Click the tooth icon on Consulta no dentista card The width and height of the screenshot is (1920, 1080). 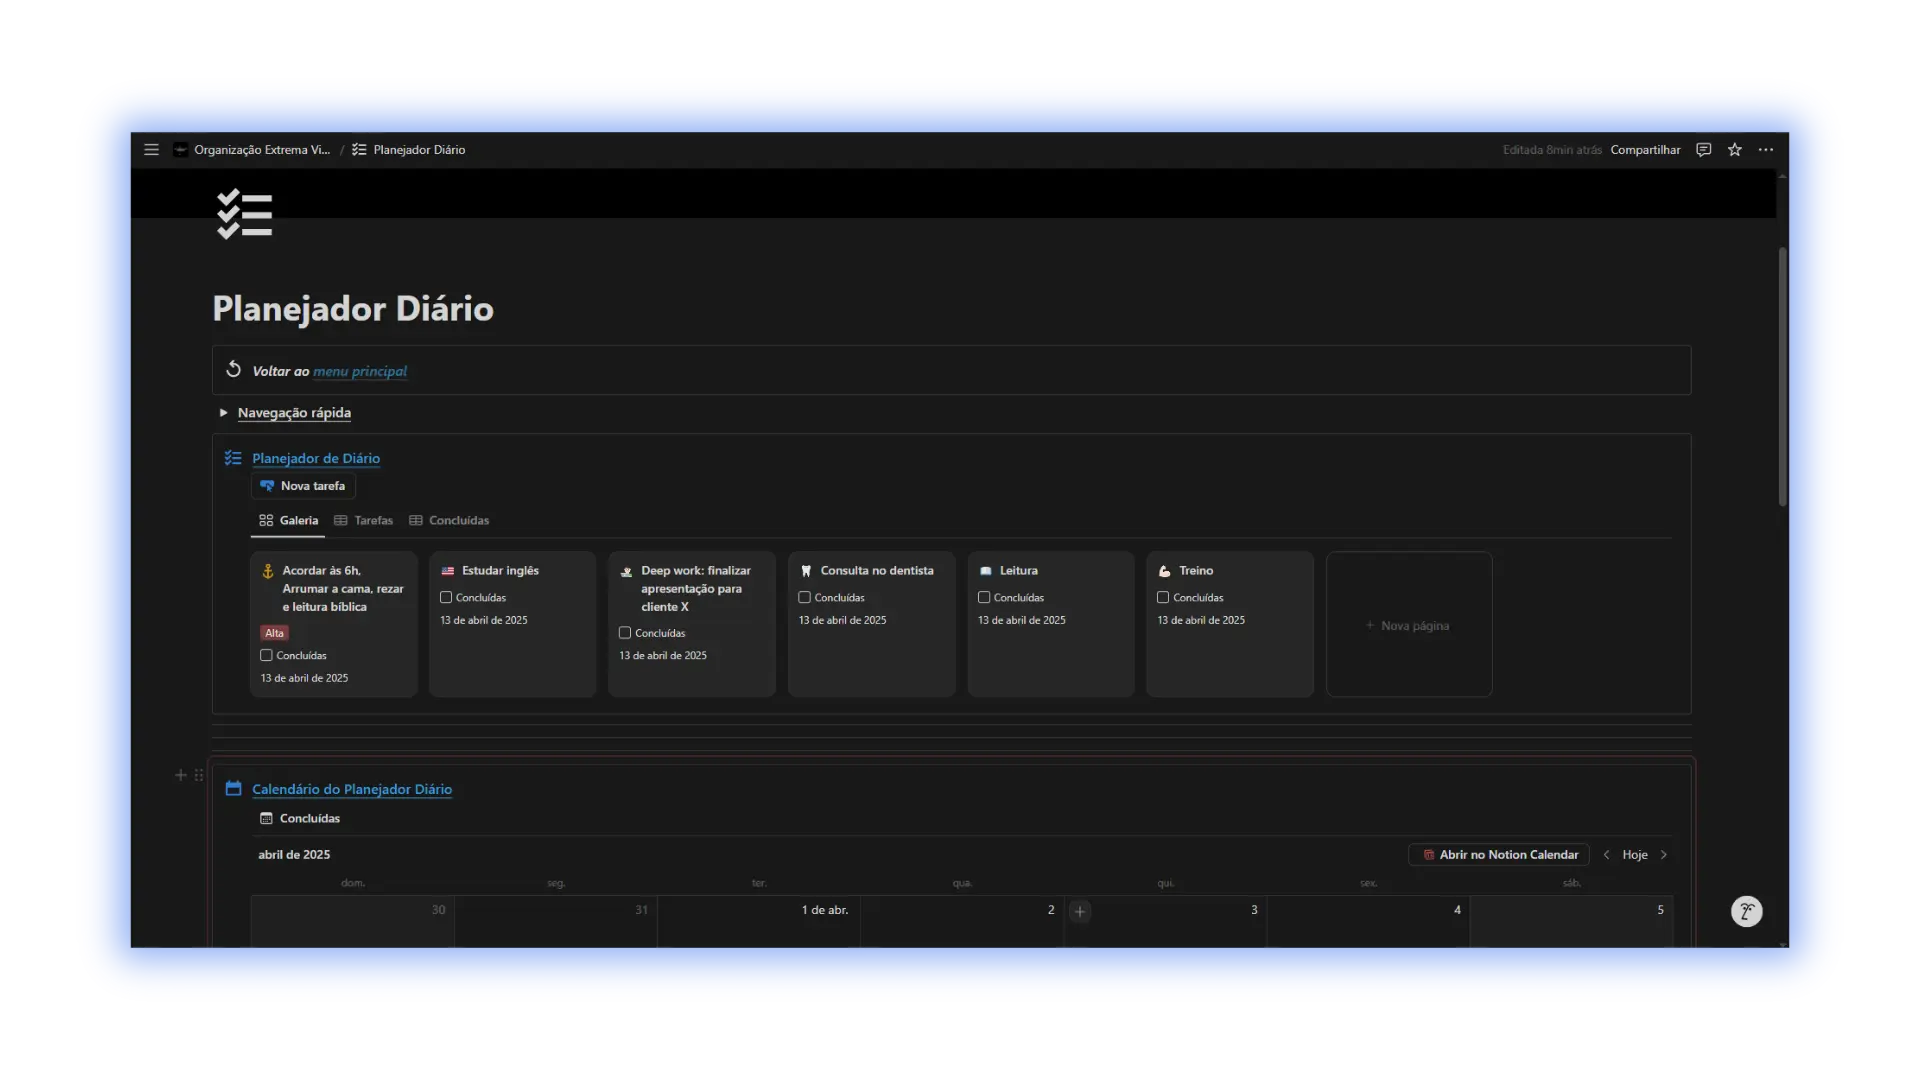(806, 571)
